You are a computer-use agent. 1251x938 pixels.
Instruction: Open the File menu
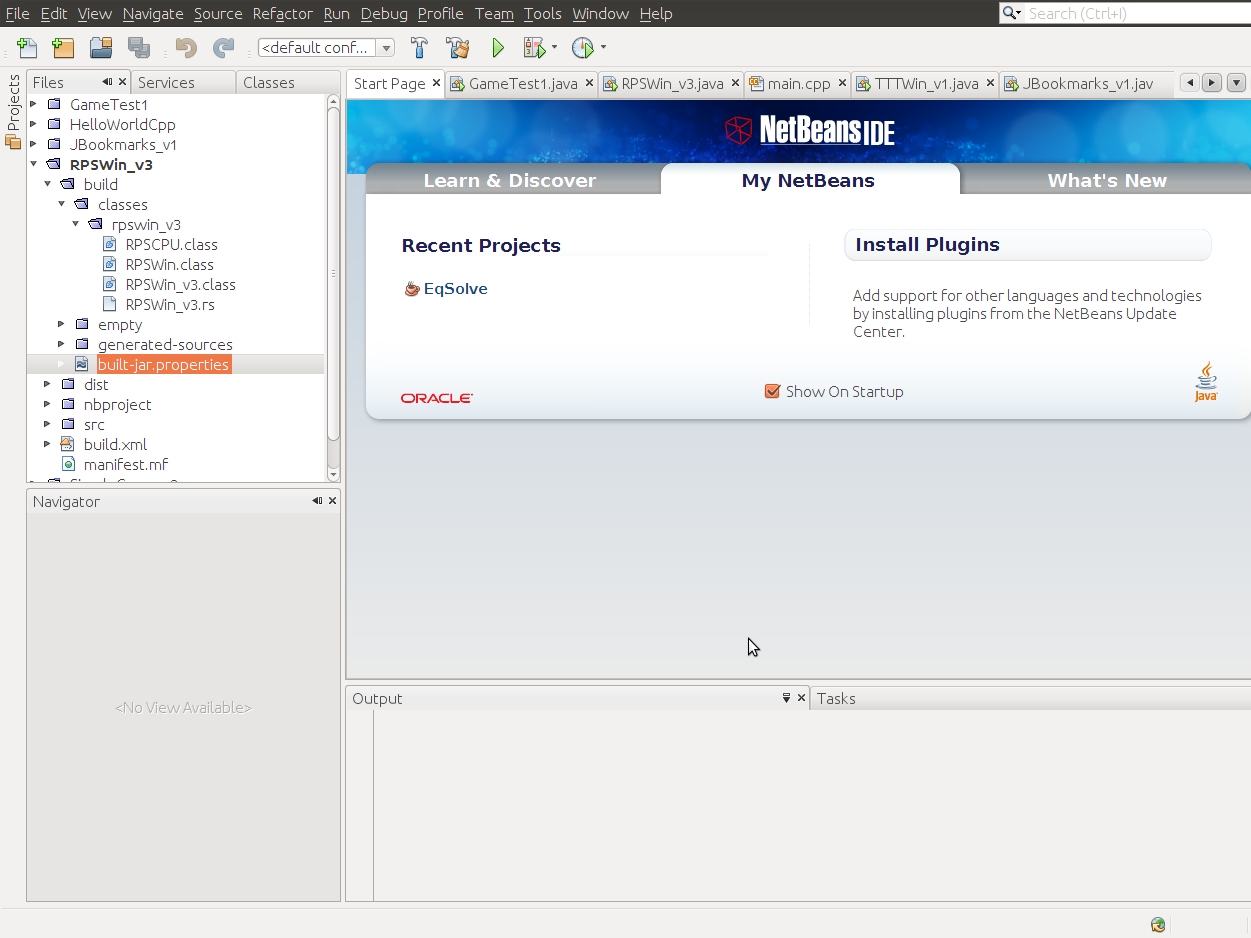point(17,13)
